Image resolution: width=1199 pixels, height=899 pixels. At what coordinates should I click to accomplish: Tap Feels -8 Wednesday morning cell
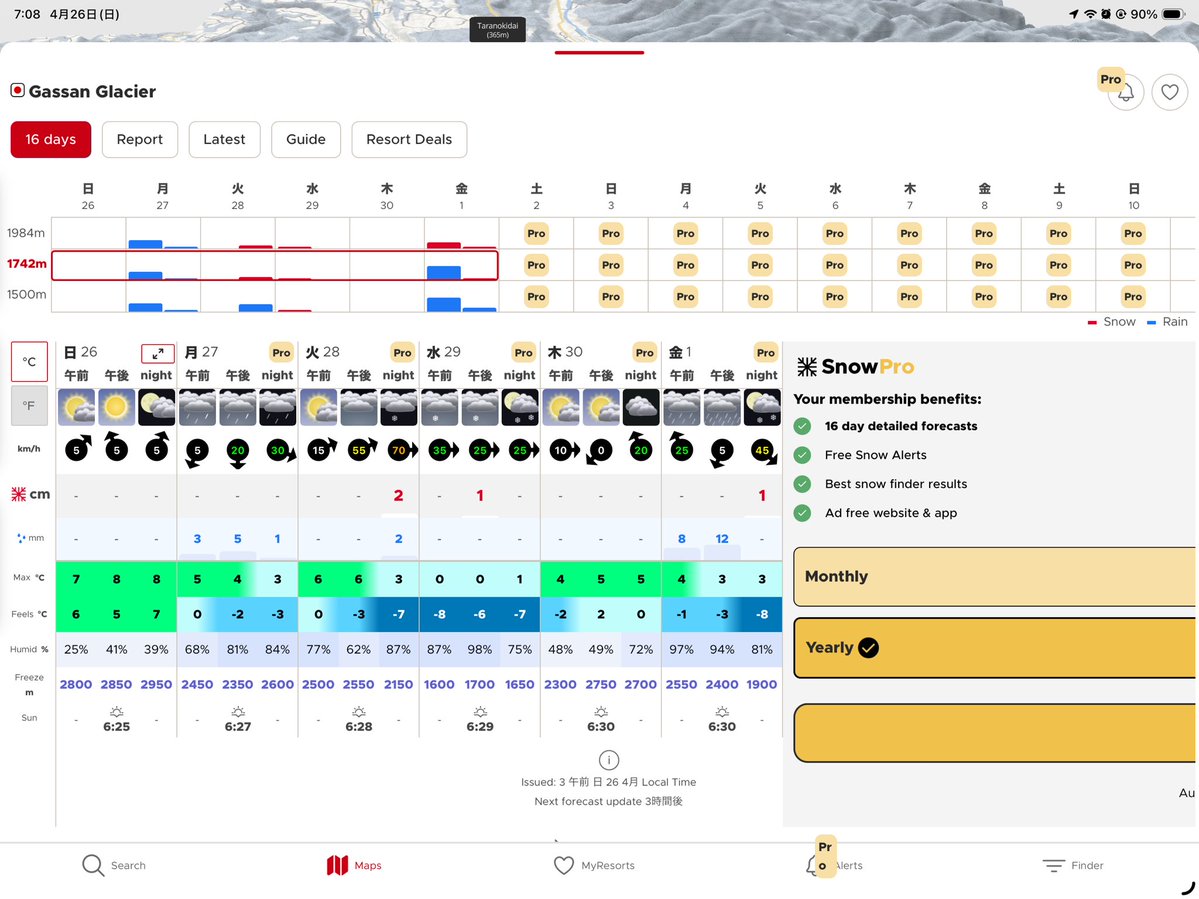tap(439, 615)
